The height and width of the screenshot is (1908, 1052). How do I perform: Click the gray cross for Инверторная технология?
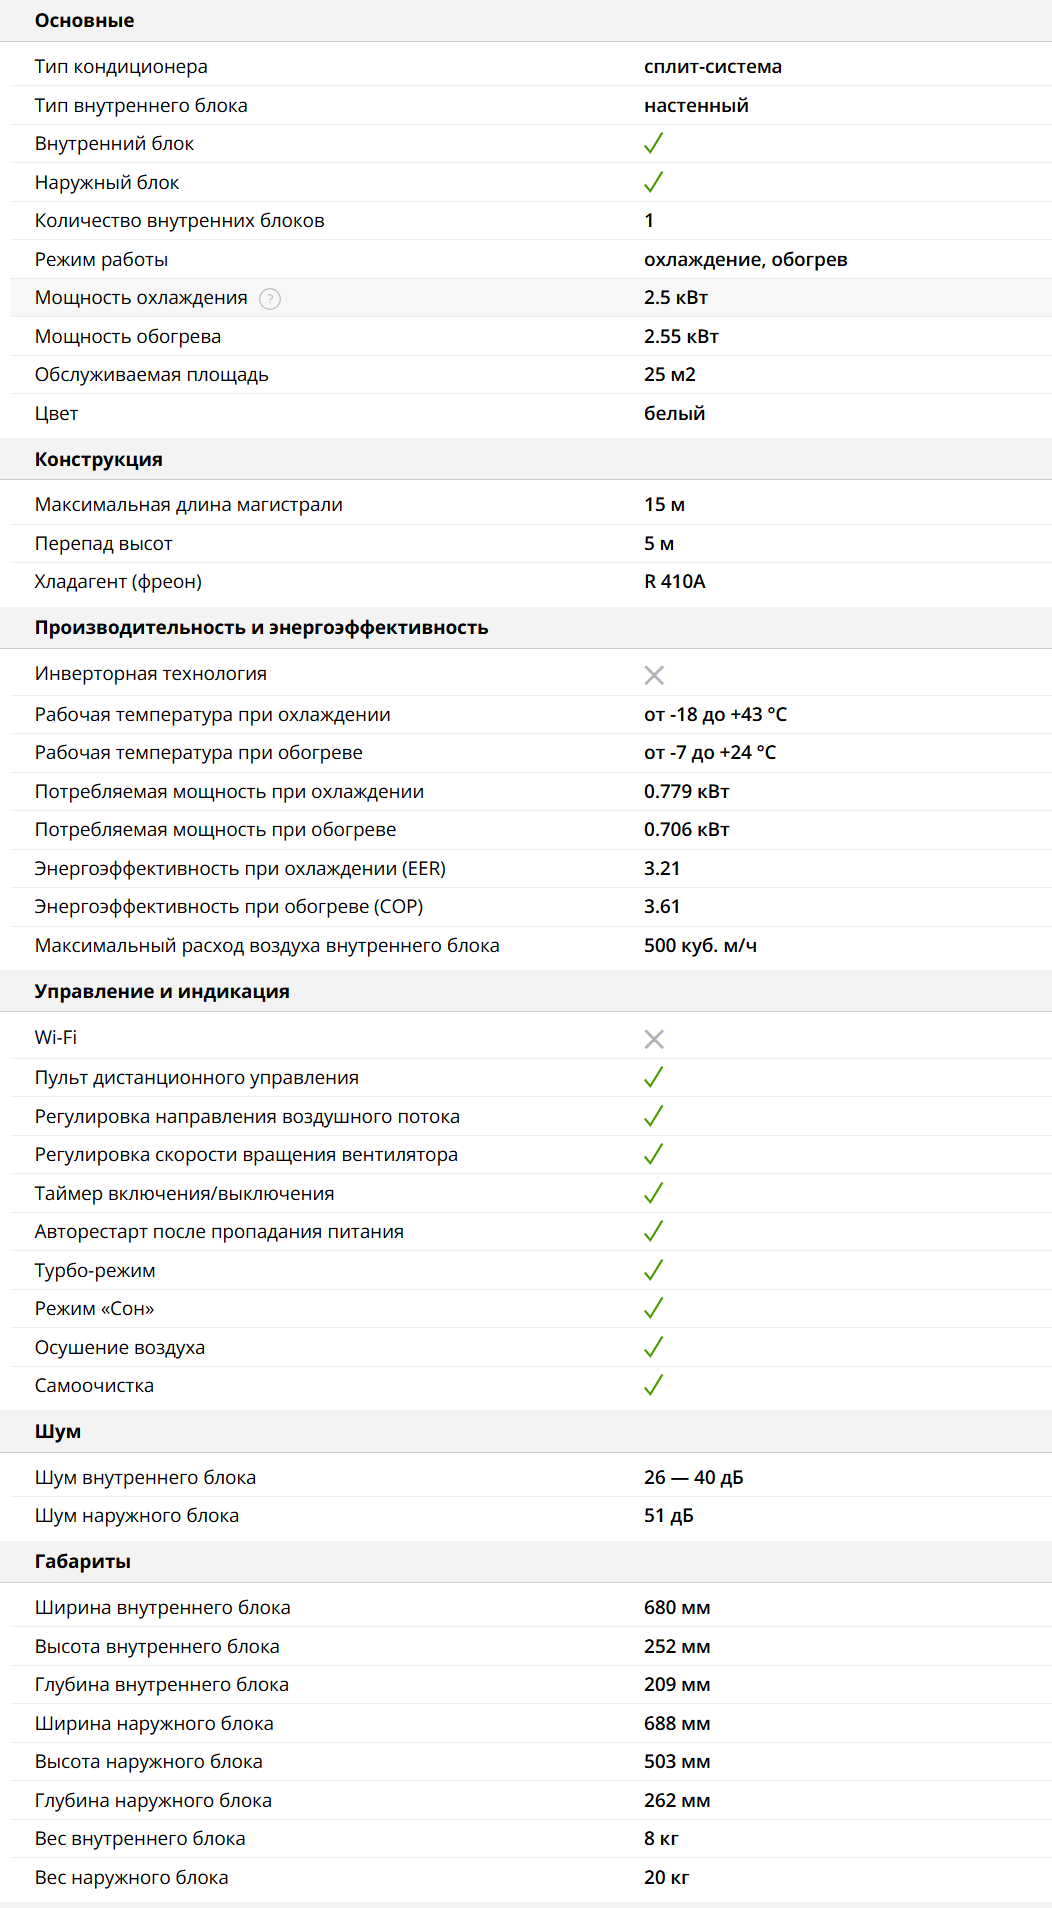(x=654, y=675)
